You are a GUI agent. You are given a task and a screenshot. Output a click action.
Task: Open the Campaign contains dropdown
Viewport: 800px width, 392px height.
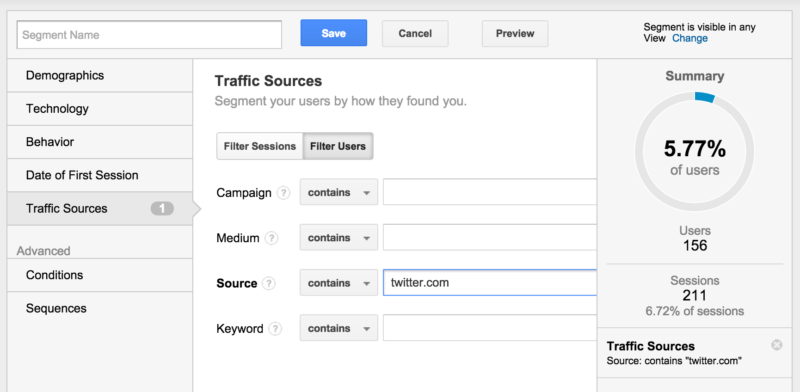pos(339,192)
